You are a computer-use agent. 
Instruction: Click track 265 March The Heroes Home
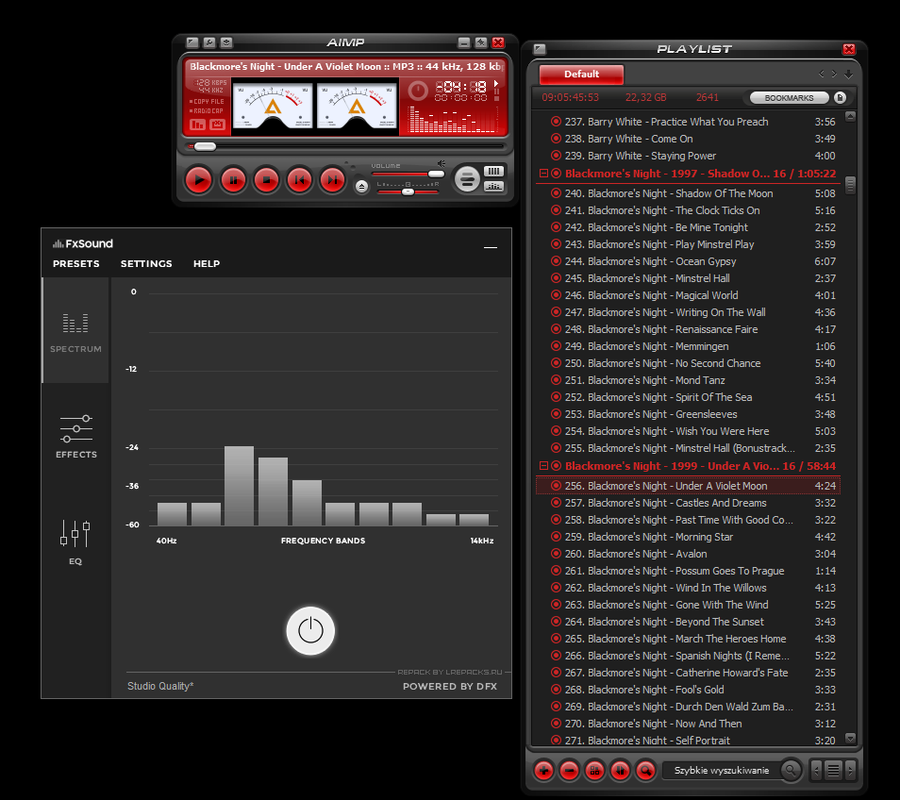pos(688,639)
